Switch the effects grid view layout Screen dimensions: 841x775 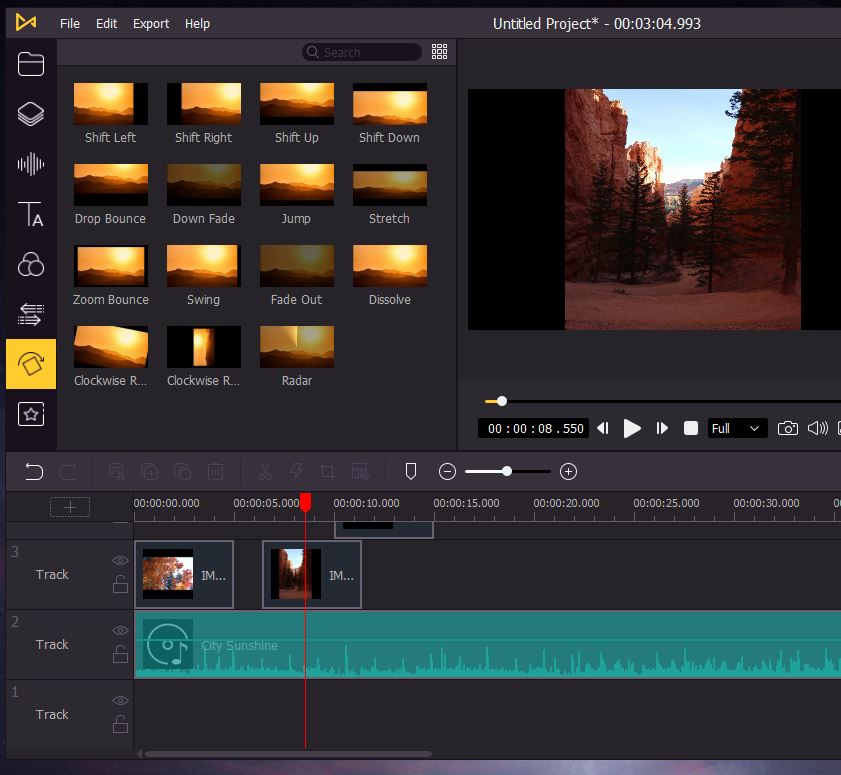tap(439, 52)
